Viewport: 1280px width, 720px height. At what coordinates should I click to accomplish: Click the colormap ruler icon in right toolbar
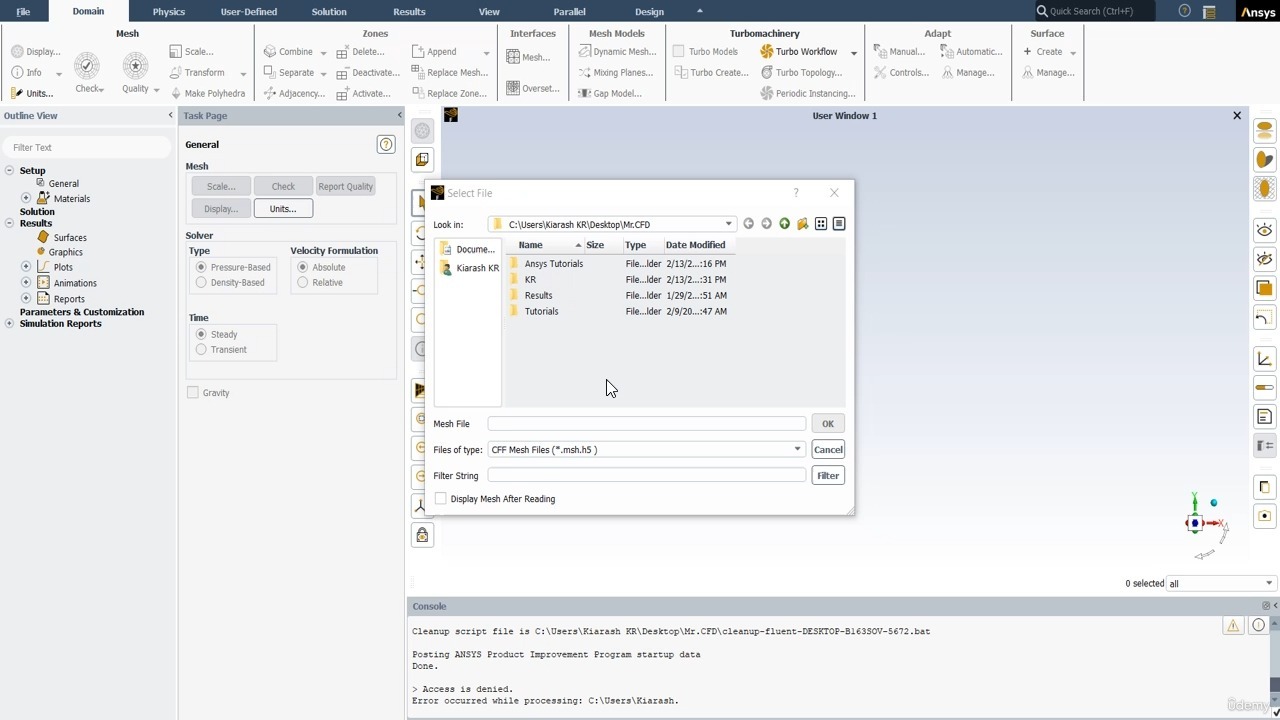[x=1265, y=388]
